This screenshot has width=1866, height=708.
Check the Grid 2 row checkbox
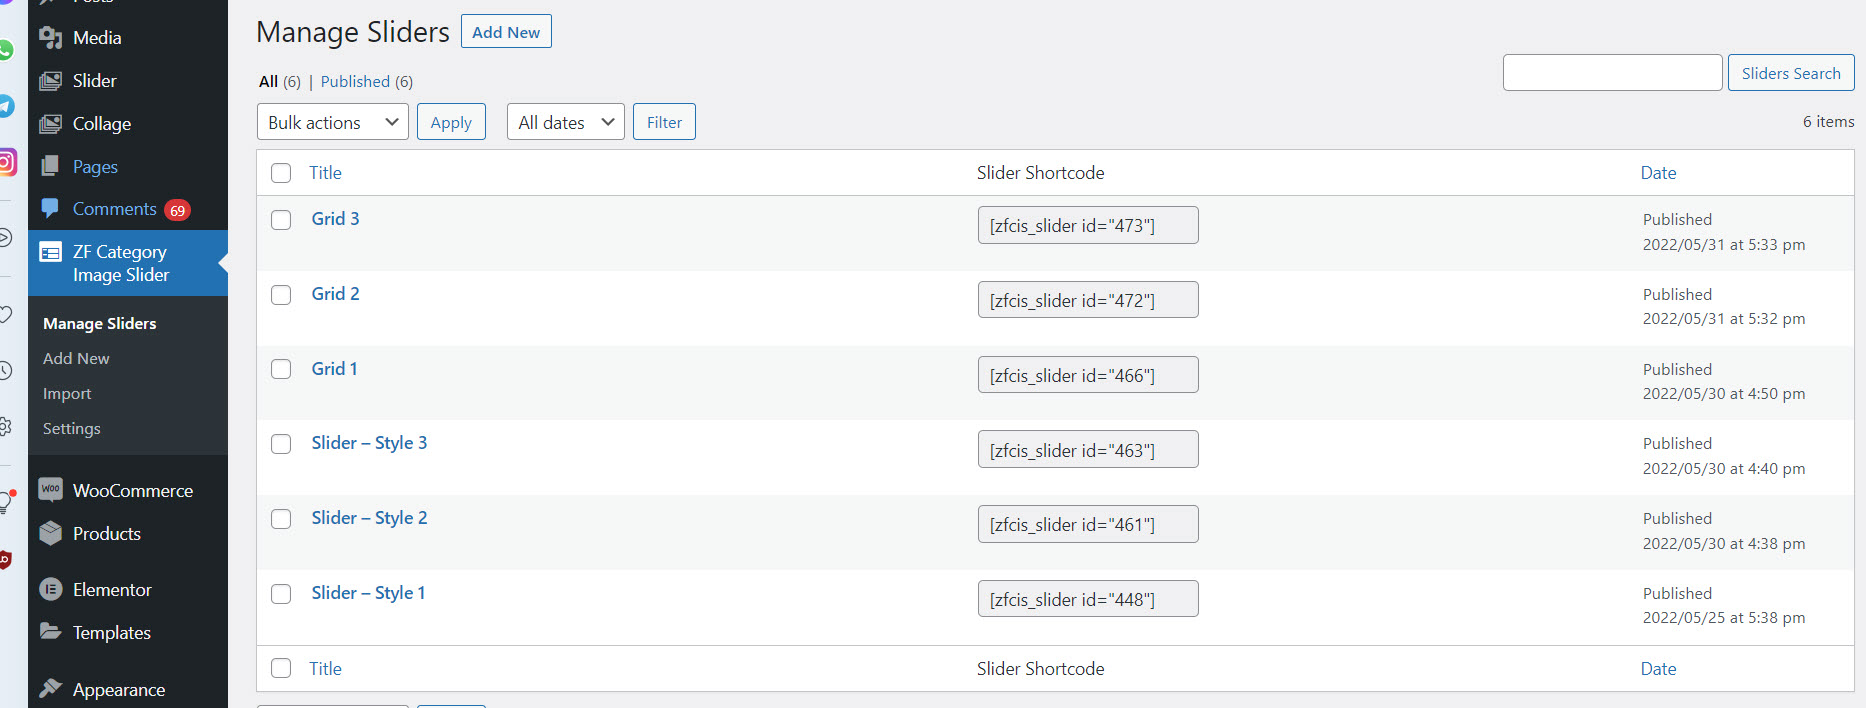point(281,295)
